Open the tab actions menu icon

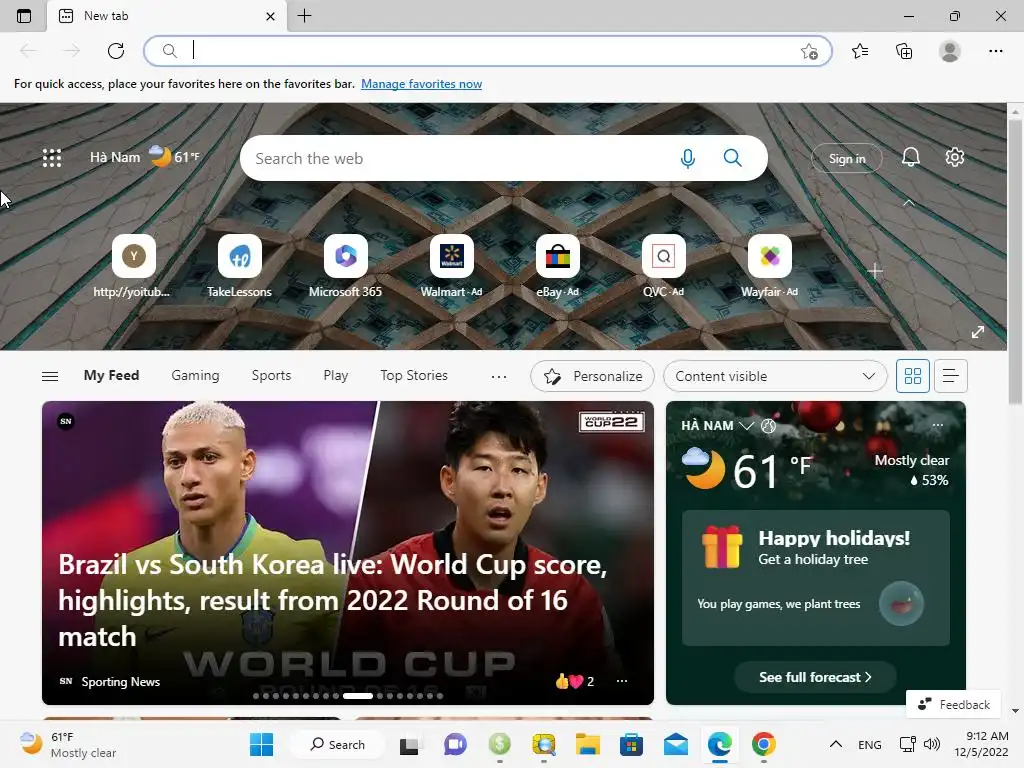pos(24,16)
